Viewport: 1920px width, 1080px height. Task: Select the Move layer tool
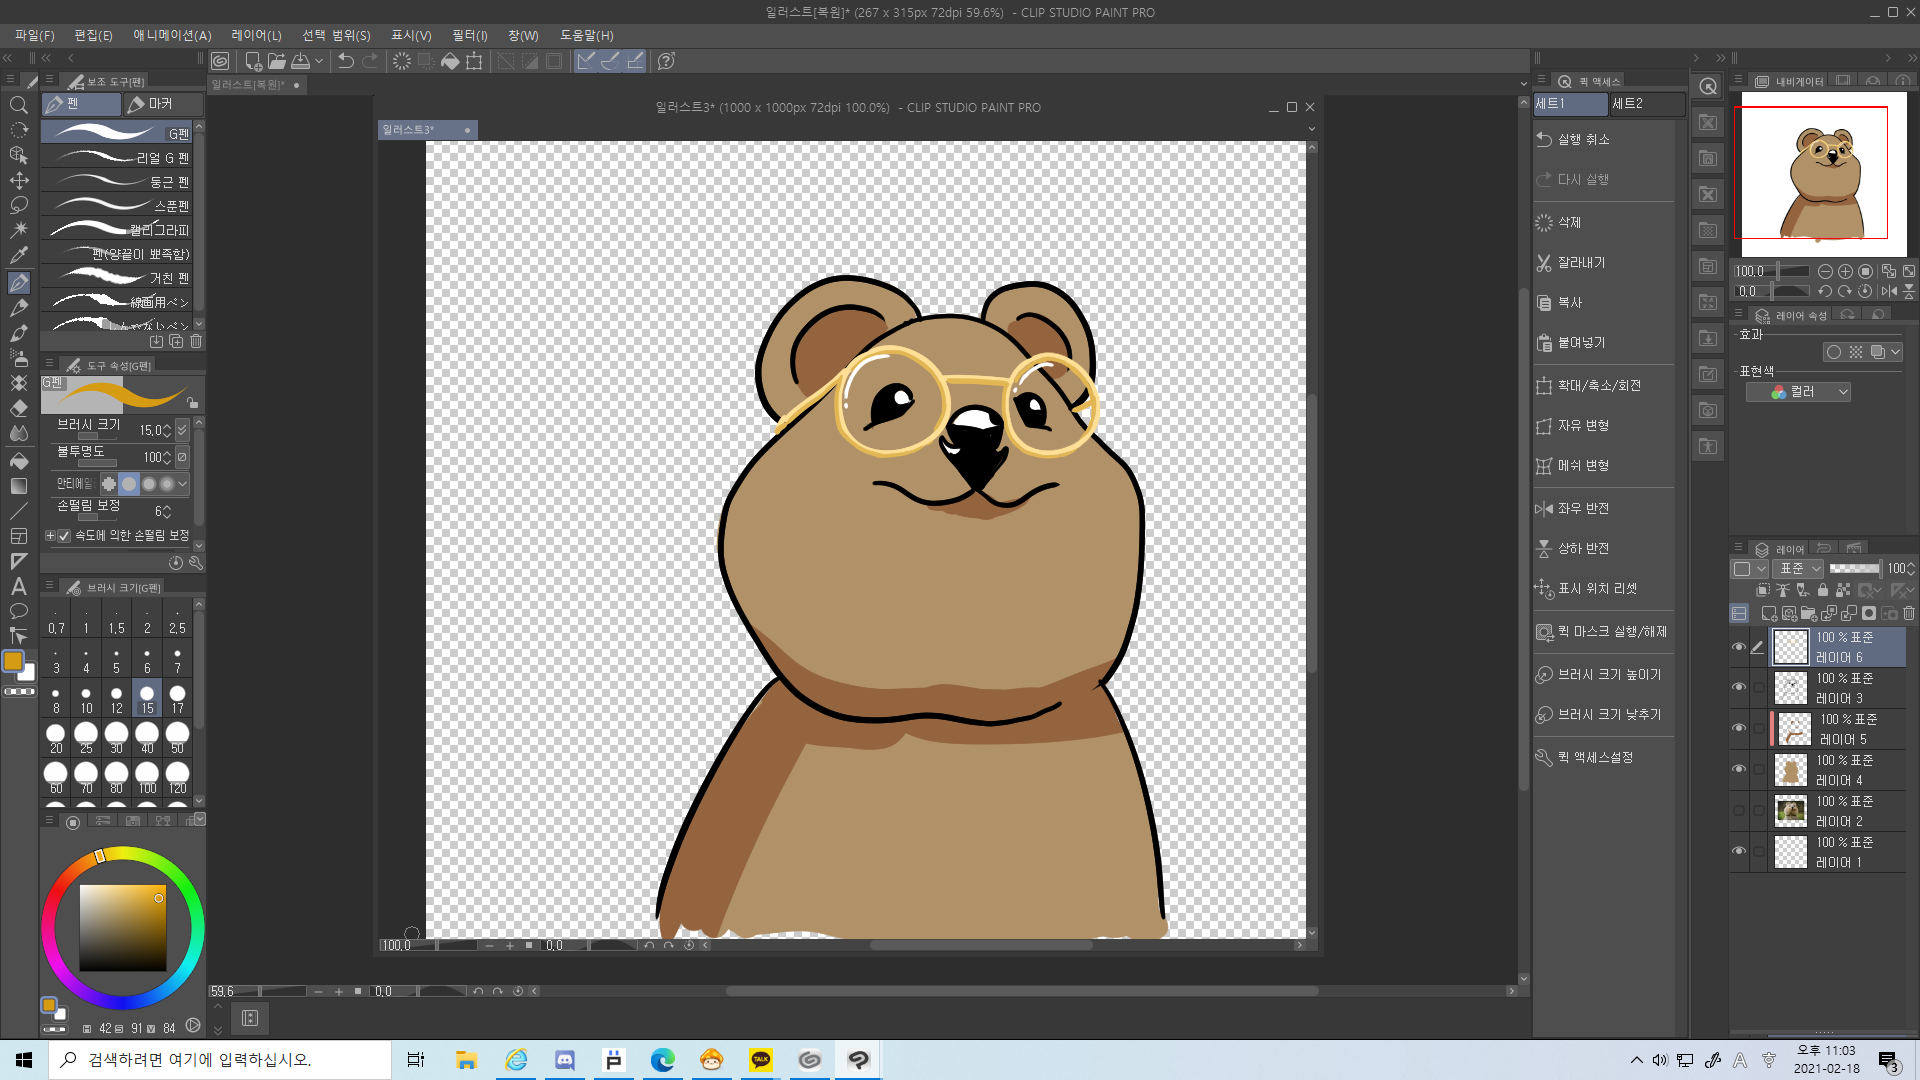19,180
